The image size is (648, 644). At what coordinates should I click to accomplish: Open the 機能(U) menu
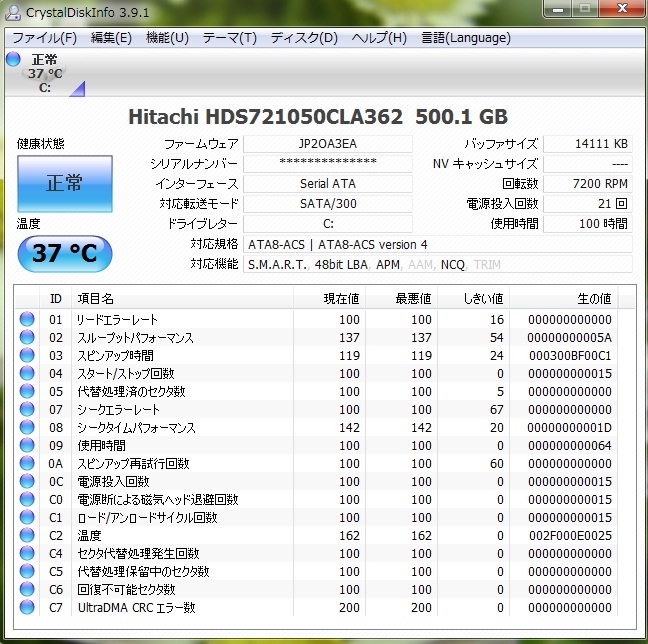167,38
